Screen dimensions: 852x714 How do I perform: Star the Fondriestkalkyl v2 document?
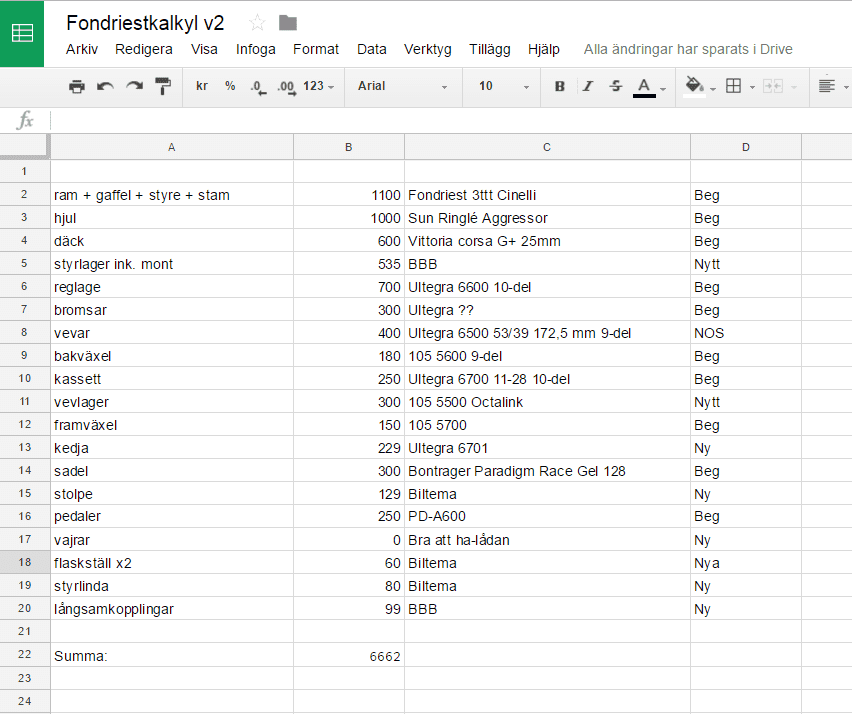(256, 23)
